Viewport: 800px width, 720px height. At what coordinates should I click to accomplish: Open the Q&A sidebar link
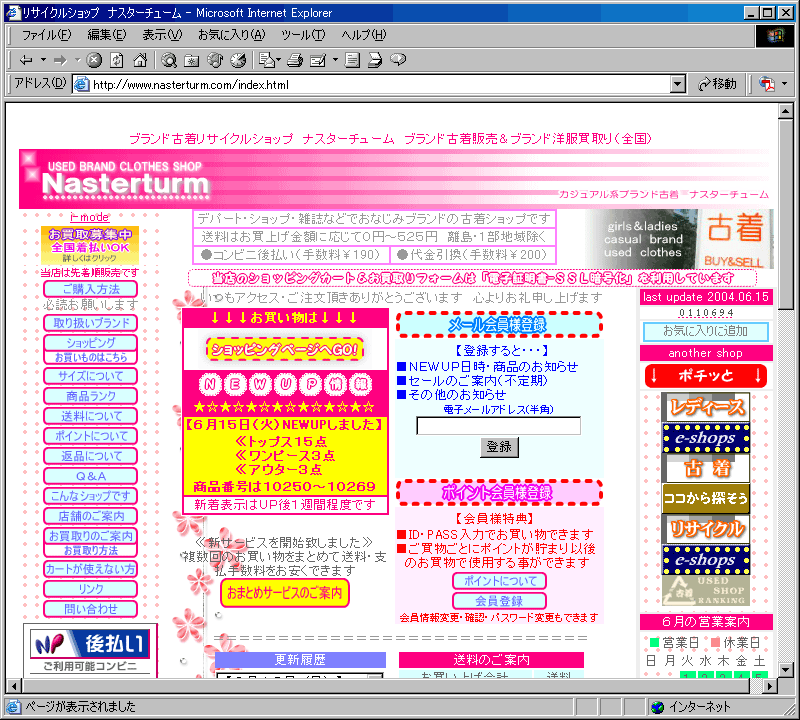pos(90,476)
